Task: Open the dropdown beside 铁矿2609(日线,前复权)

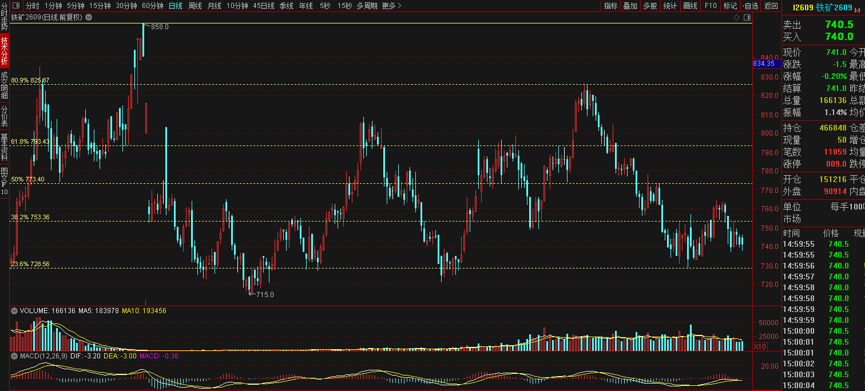Action: (x=89, y=17)
